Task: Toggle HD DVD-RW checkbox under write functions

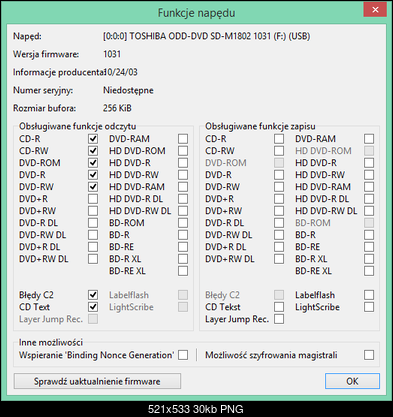Action: pyautogui.click(x=369, y=175)
